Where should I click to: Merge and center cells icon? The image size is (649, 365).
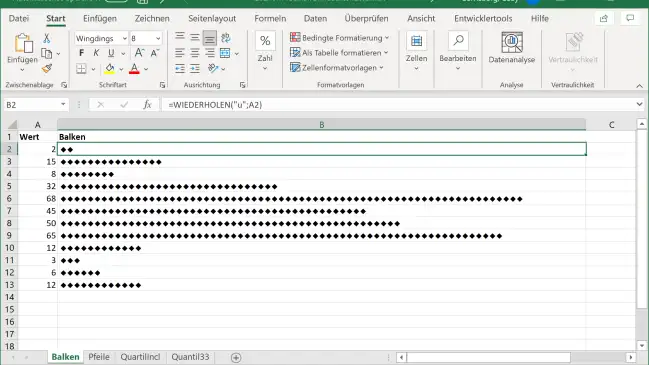tap(225, 53)
